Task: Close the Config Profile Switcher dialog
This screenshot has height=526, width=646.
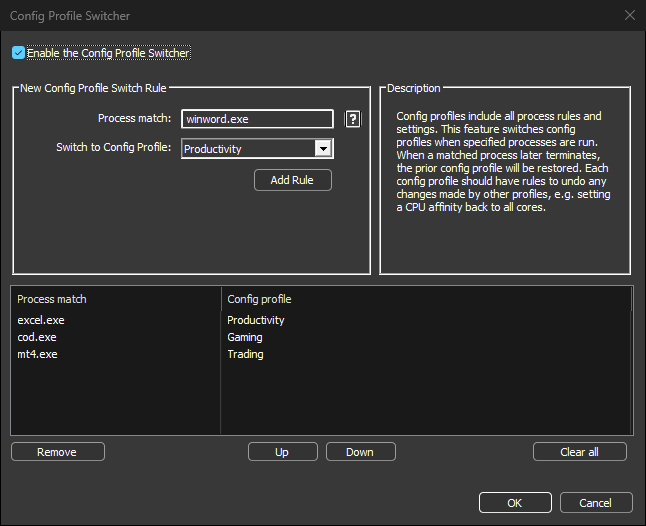Action: [630, 15]
